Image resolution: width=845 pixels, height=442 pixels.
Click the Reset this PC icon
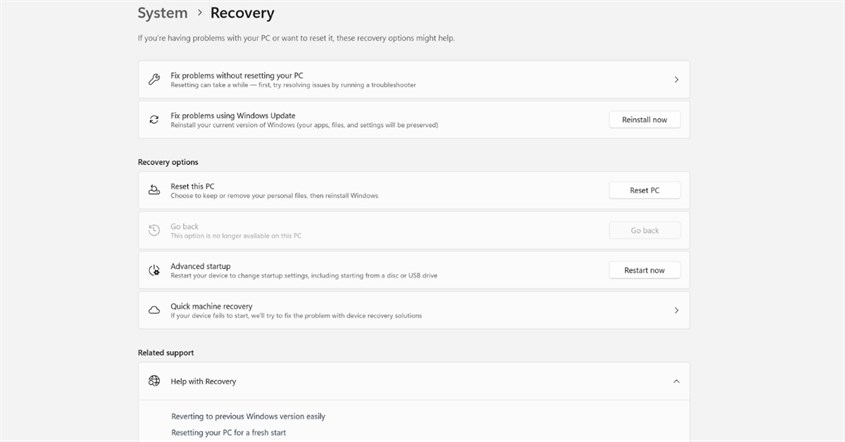pos(154,190)
